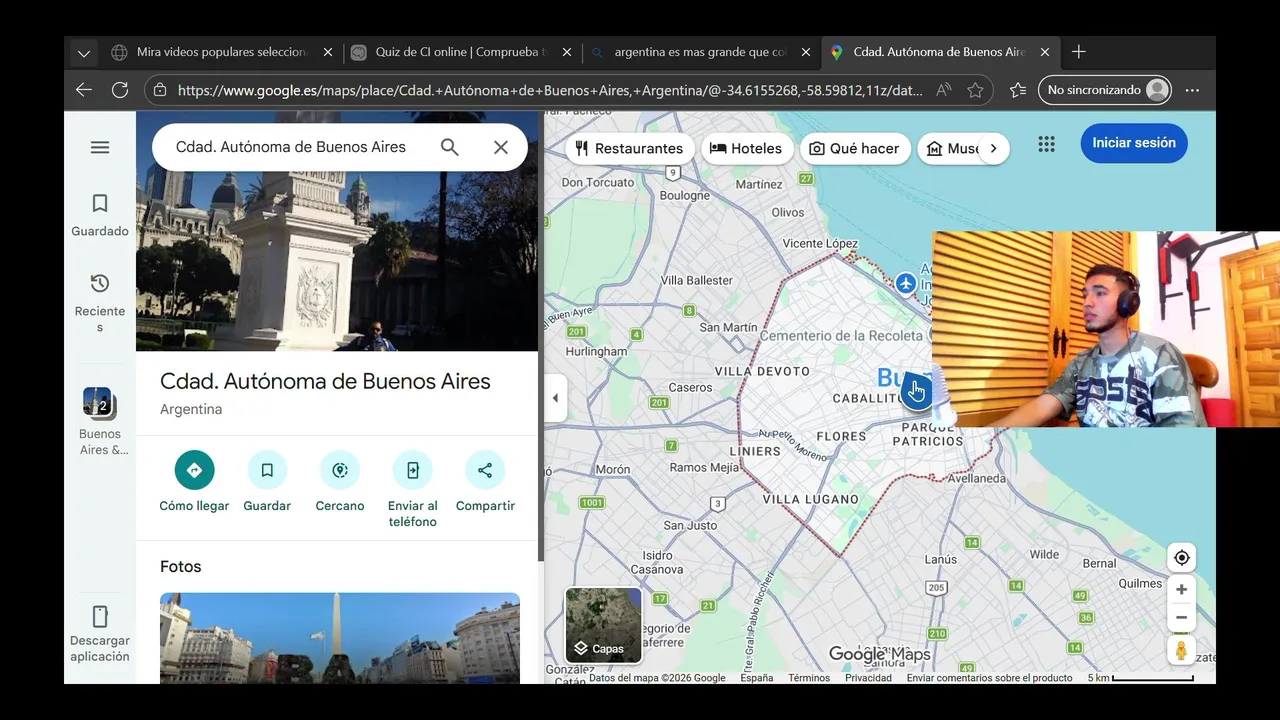This screenshot has height=720, width=1280.
Task: Click the Cómo llegar directions icon
Action: click(194, 470)
